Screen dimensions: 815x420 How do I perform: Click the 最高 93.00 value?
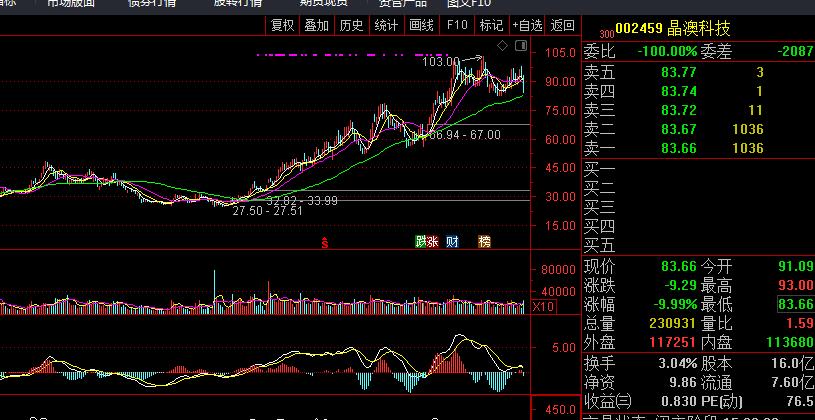[x=796, y=285]
